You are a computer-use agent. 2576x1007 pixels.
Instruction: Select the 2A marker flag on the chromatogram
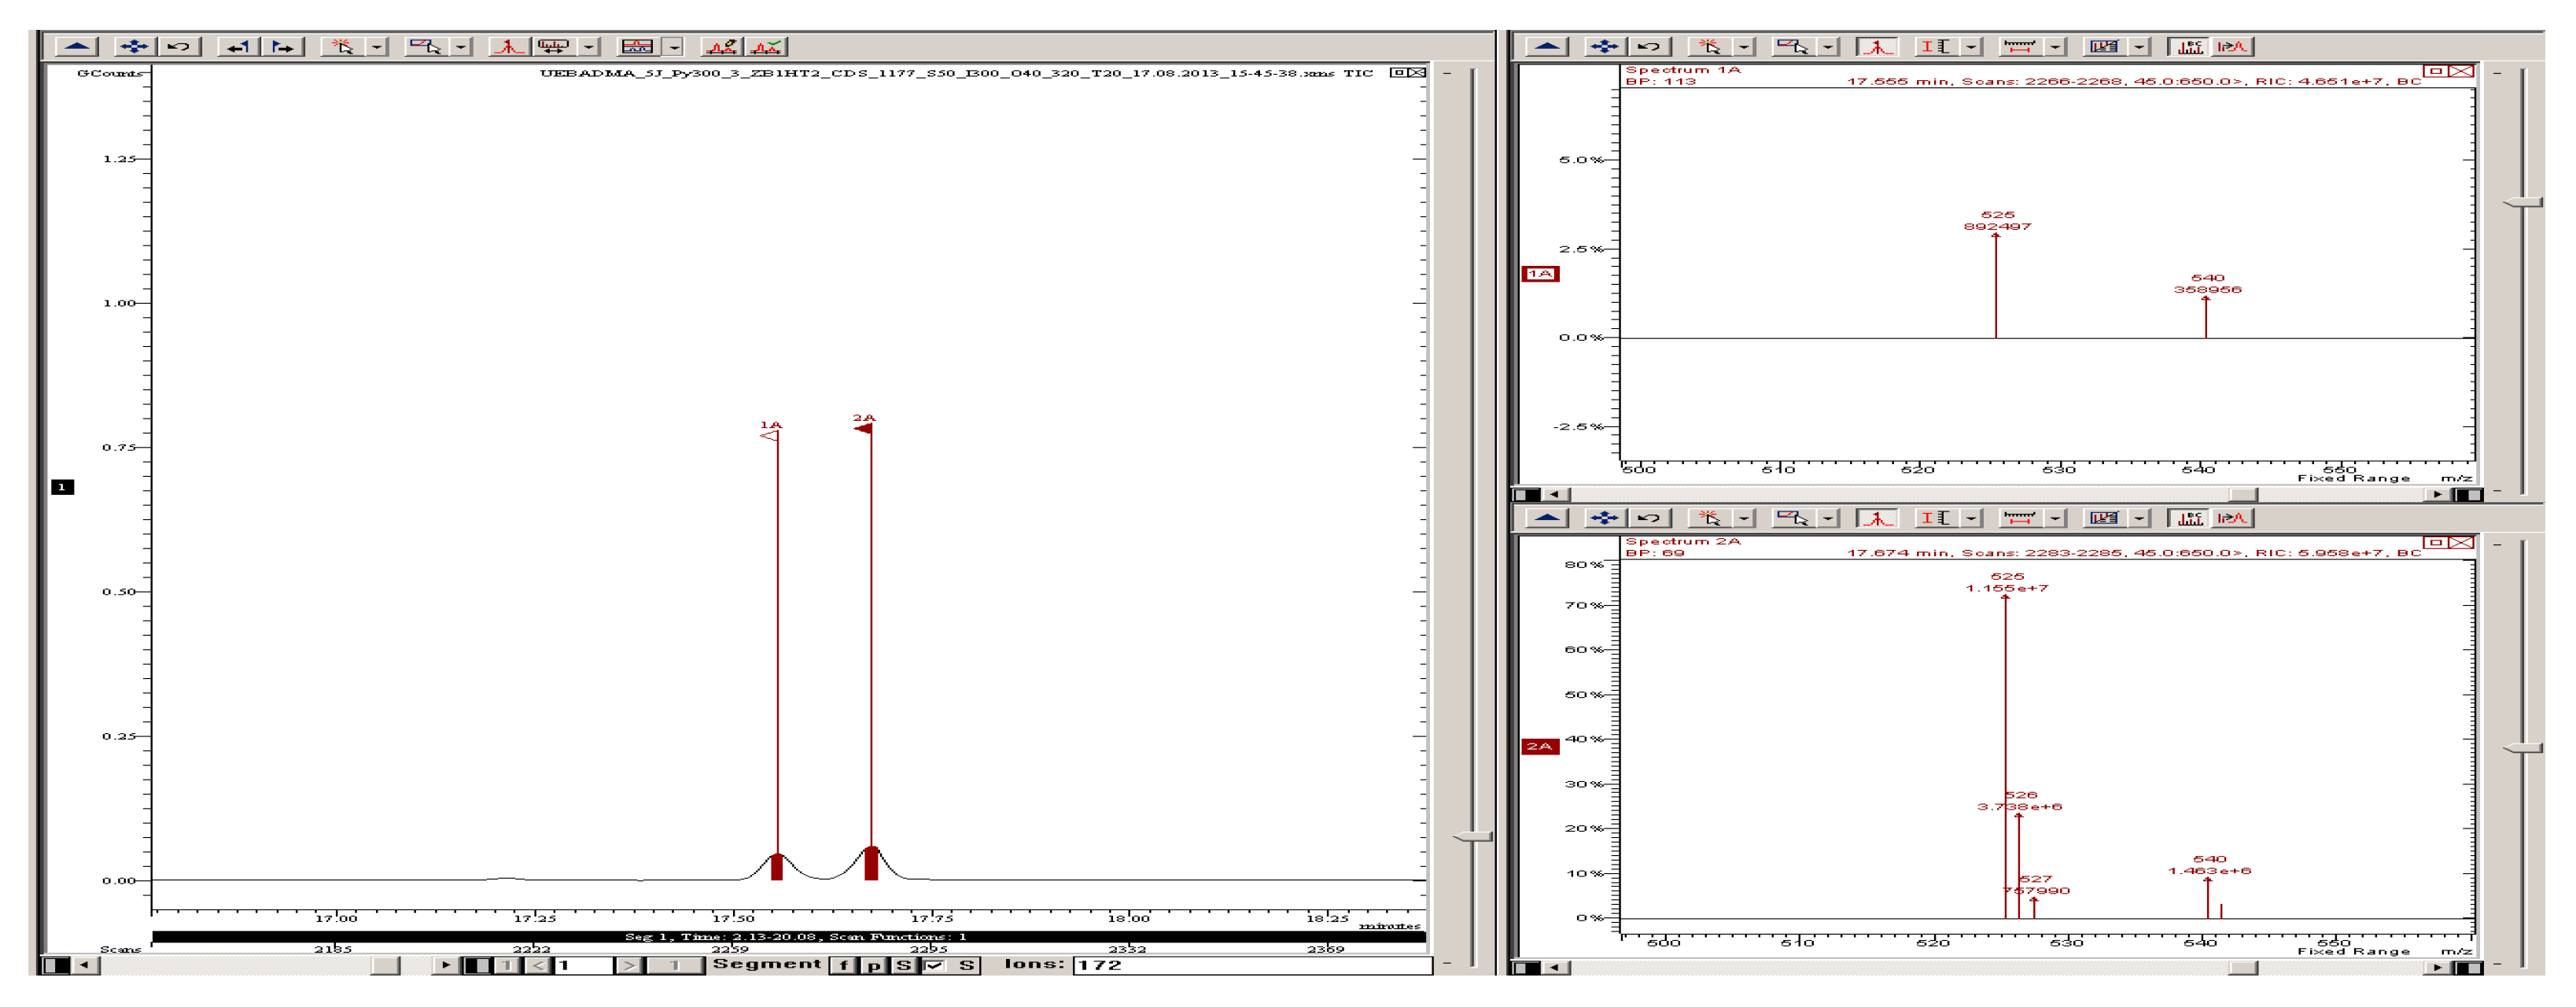pyautogui.click(x=863, y=428)
